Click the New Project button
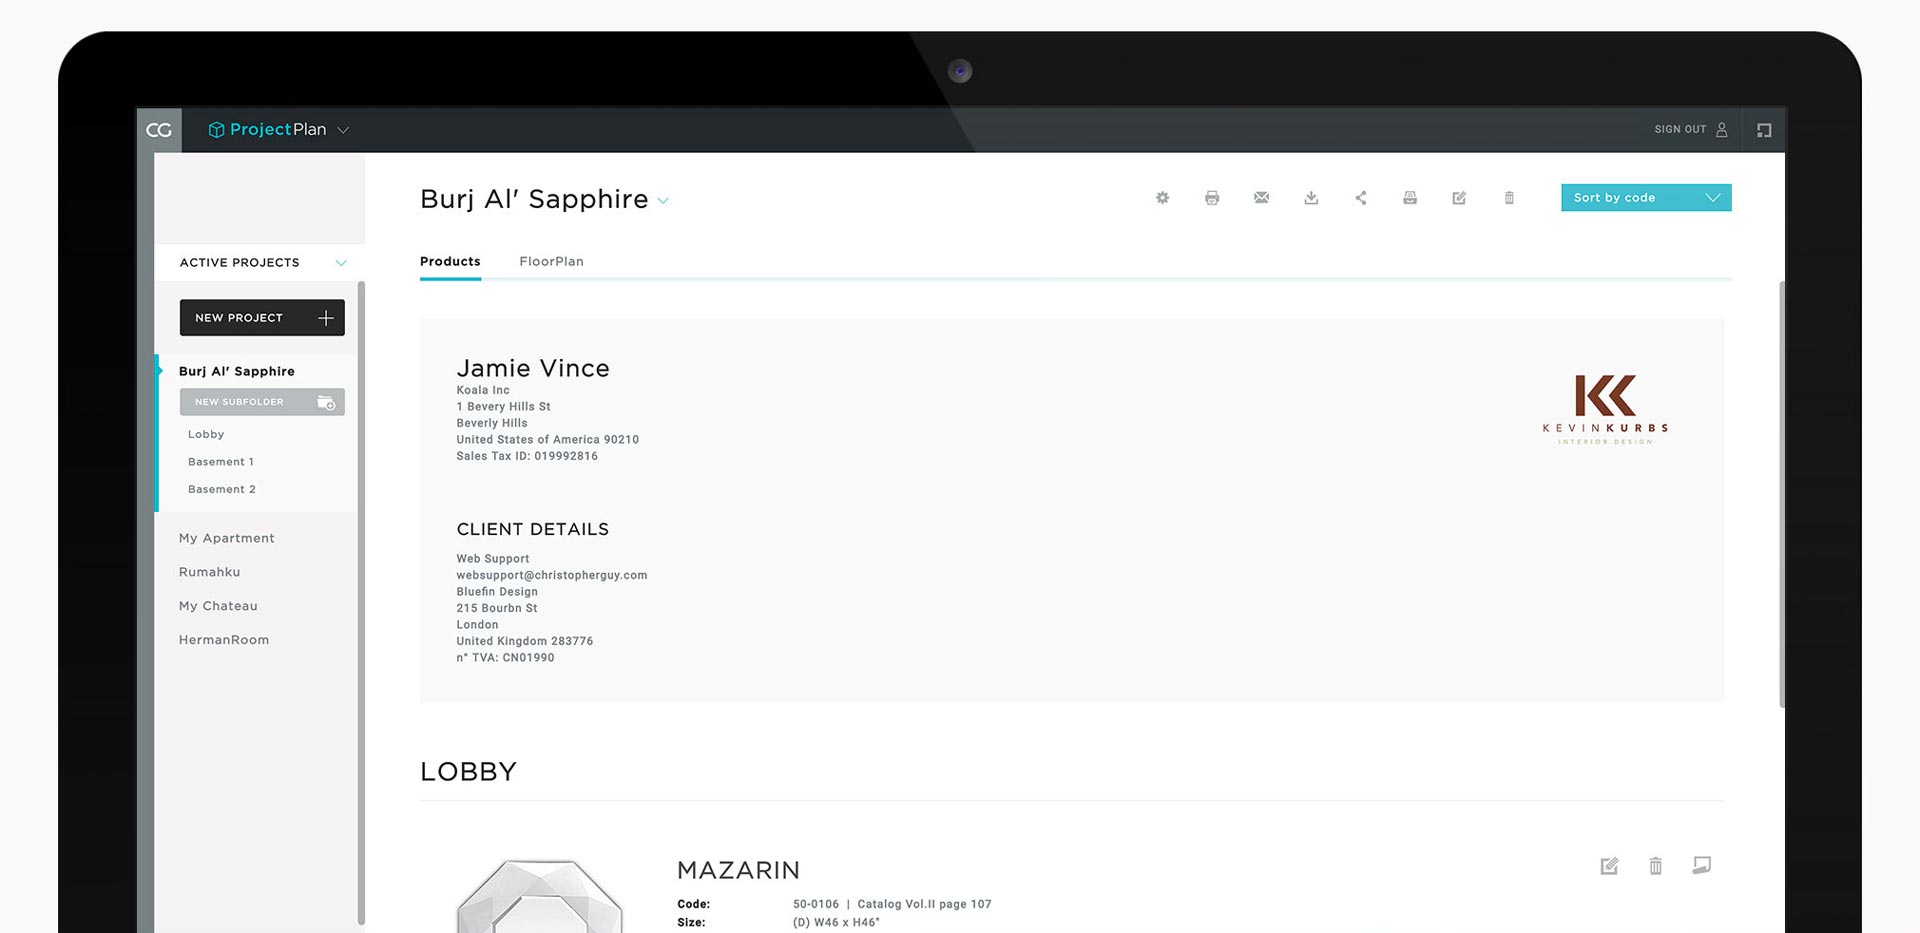Screen dimensions: 1920x933 coord(262,318)
